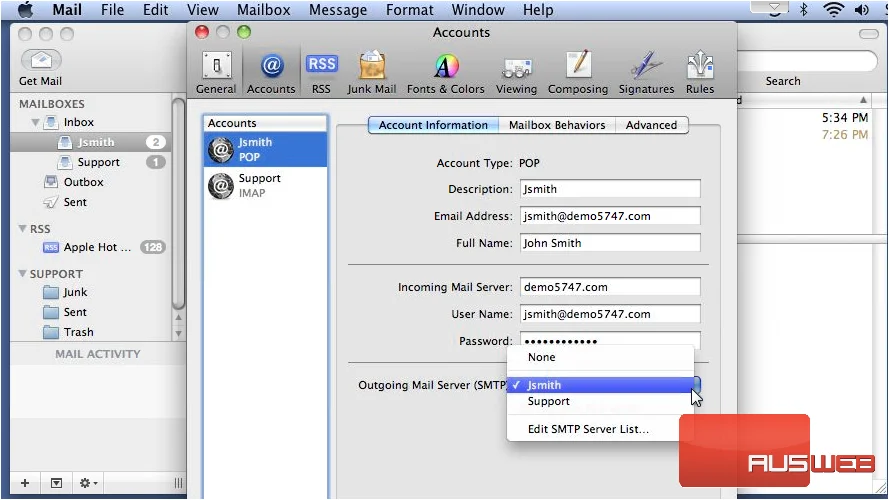Click the Mail window toolbar toggle pill
This screenshot has height=500, width=889.
pyautogui.click(x=868, y=34)
